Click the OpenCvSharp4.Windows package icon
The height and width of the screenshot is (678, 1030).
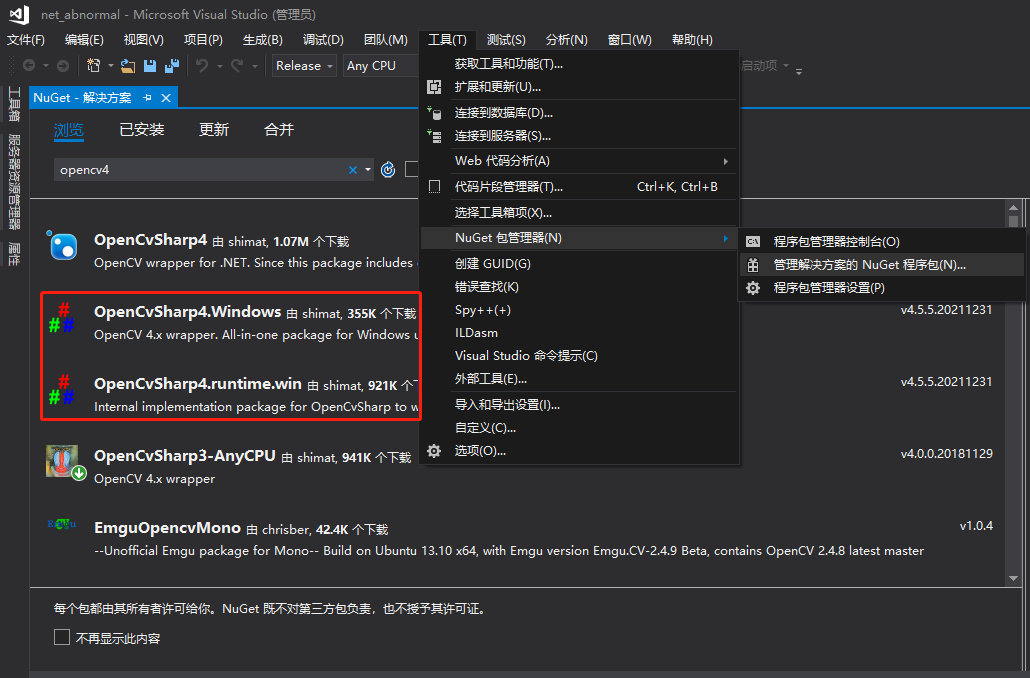coord(62,317)
